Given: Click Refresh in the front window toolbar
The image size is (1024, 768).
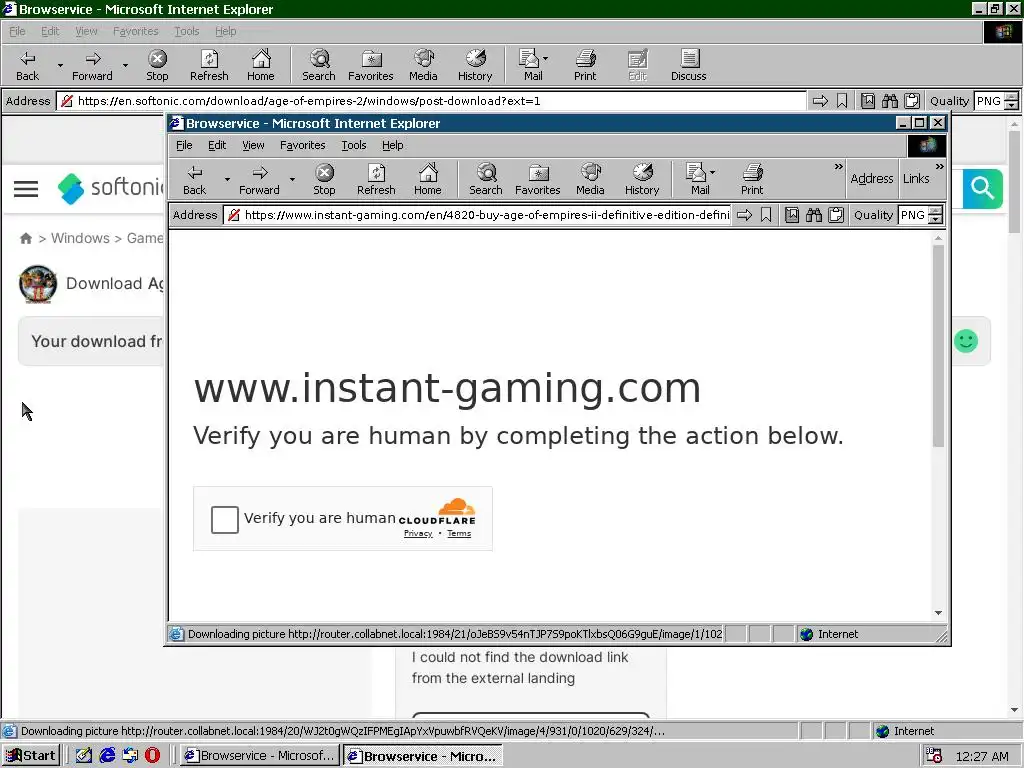Looking at the screenshot, I should coord(376,180).
